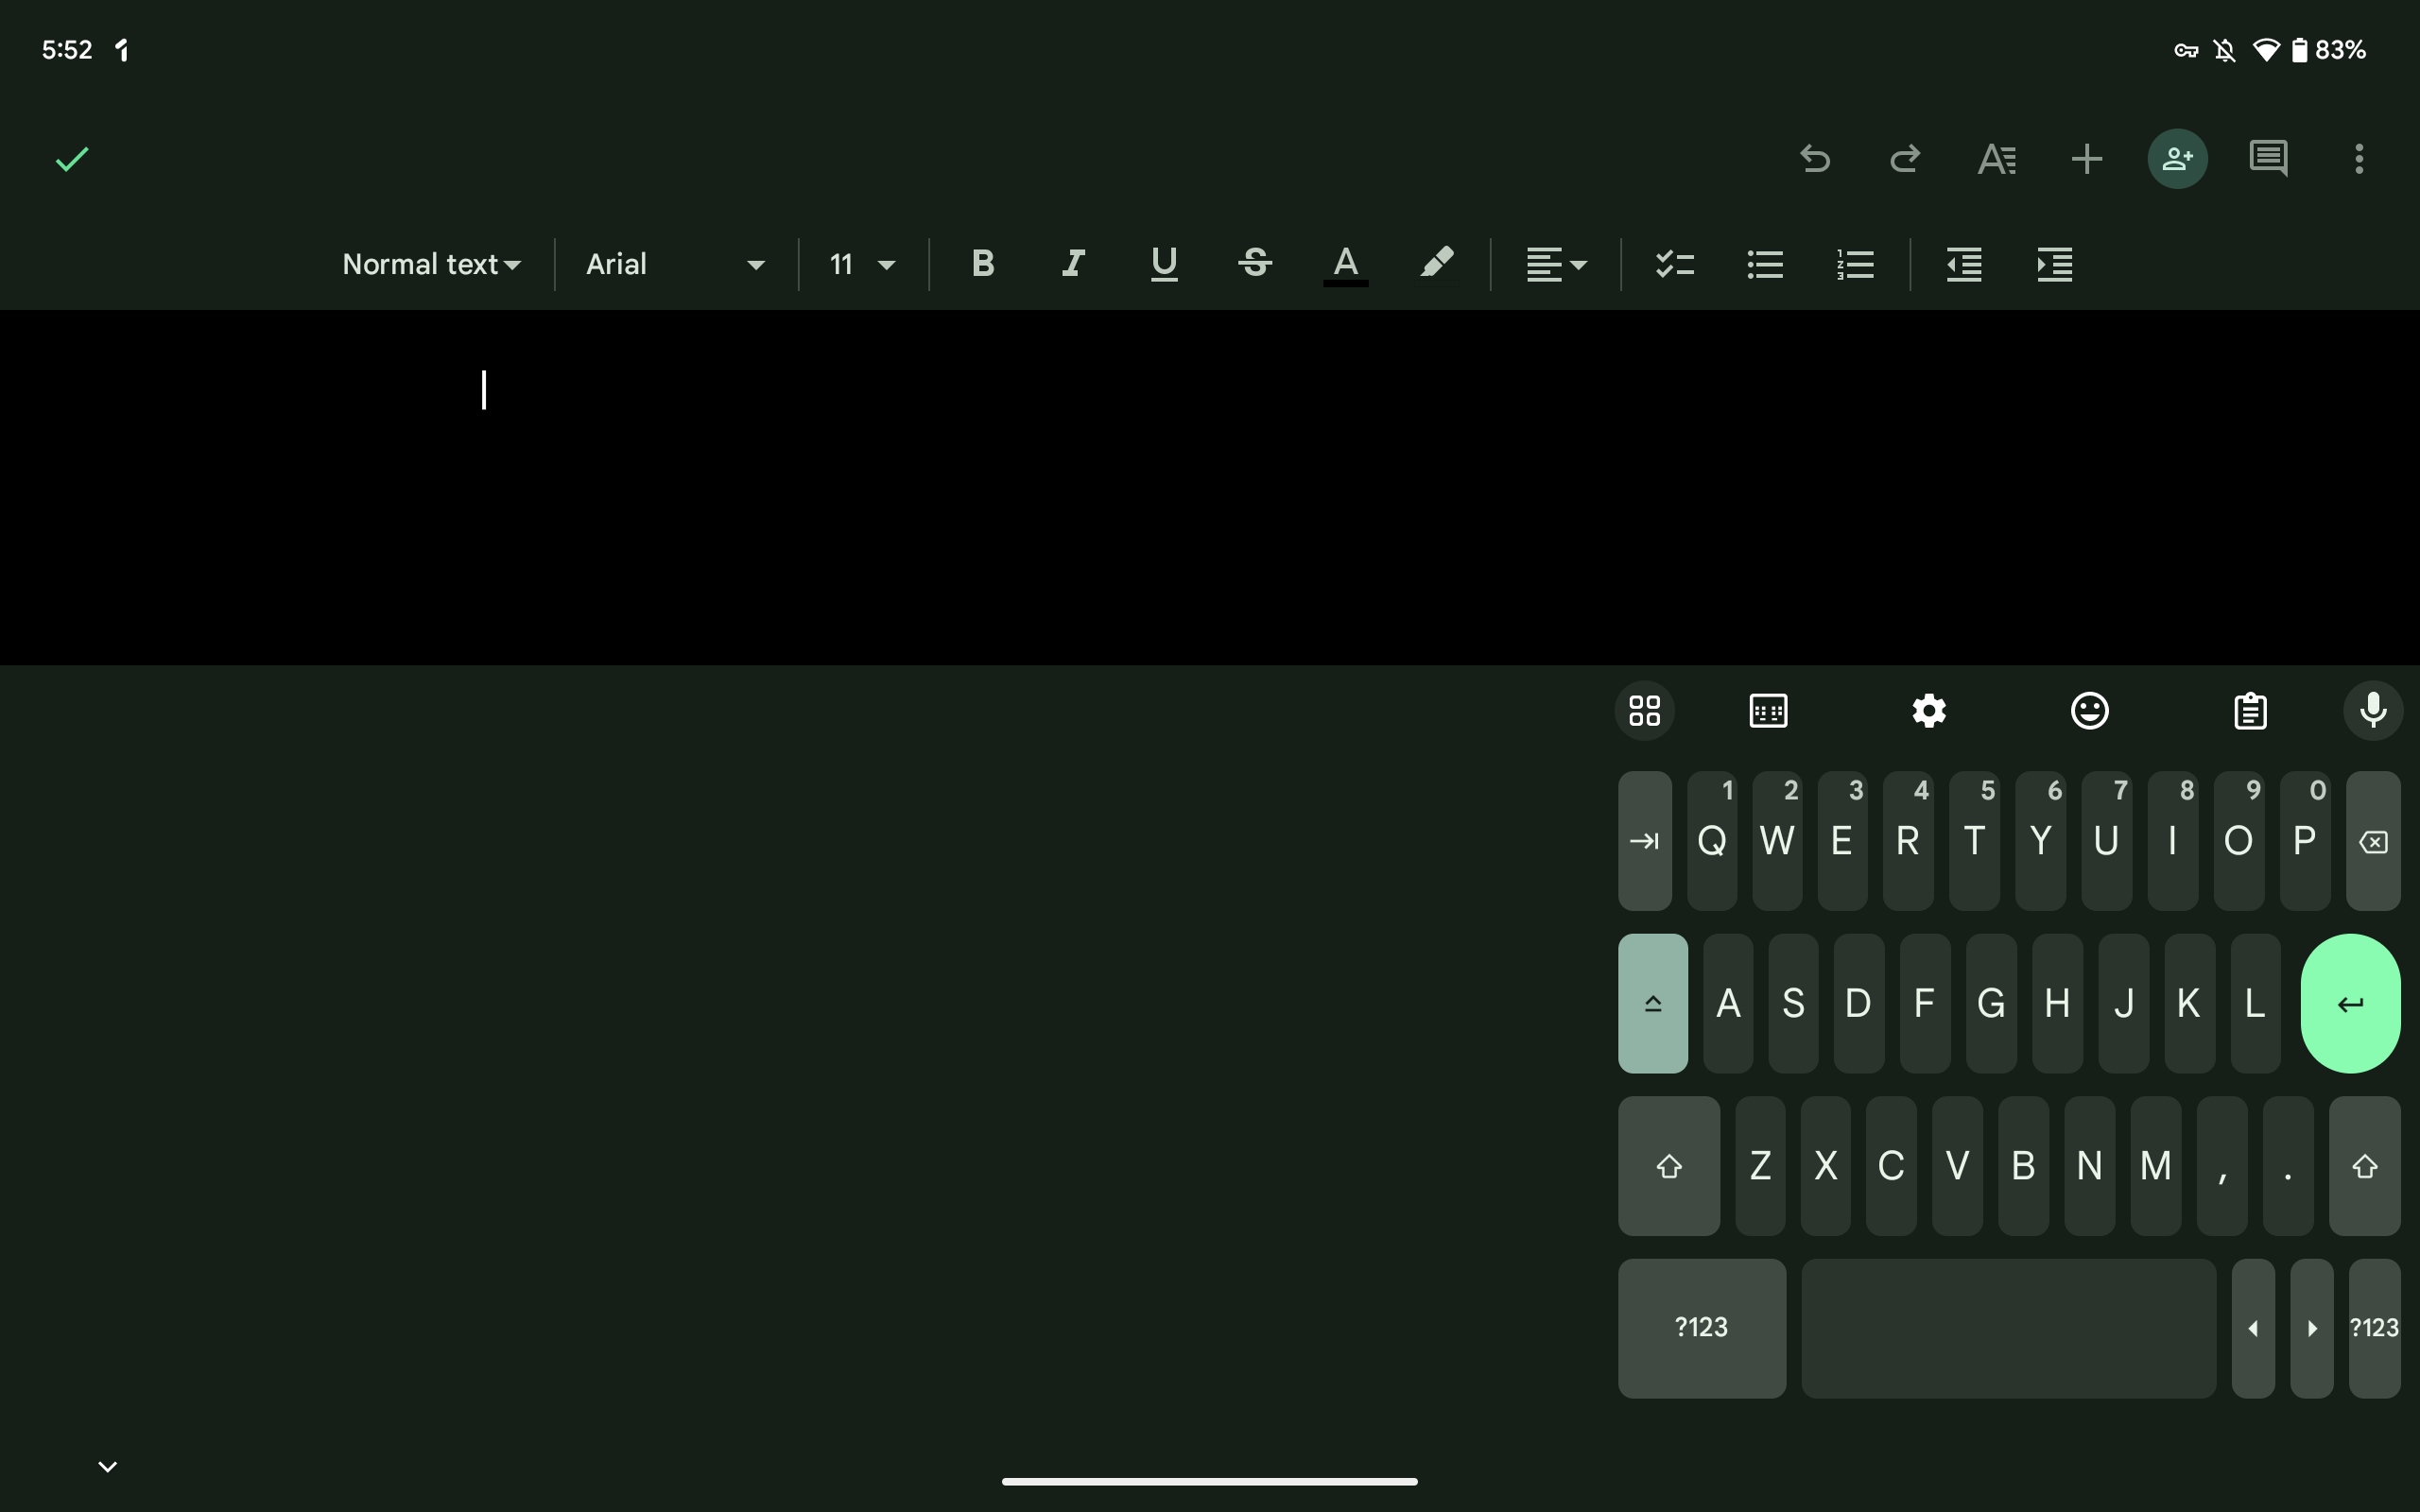Tap the green checkmark to finish editing
Screen dimensions: 2420x1512
tap(70, 158)
